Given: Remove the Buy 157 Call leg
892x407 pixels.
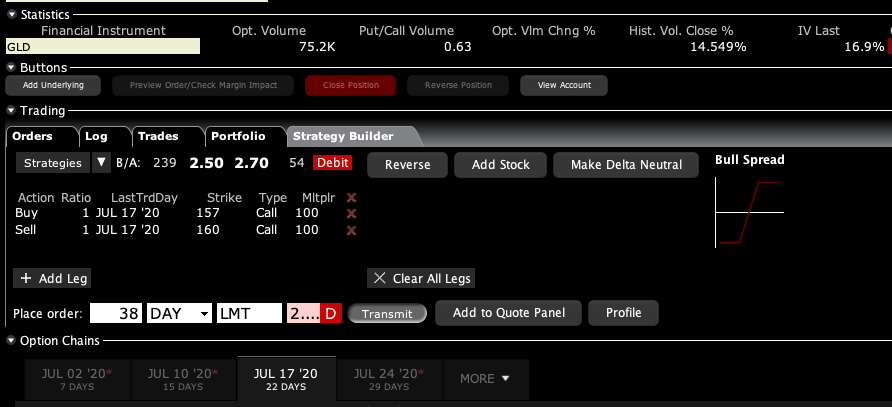Looking at the screenshot, I should 351,213.
